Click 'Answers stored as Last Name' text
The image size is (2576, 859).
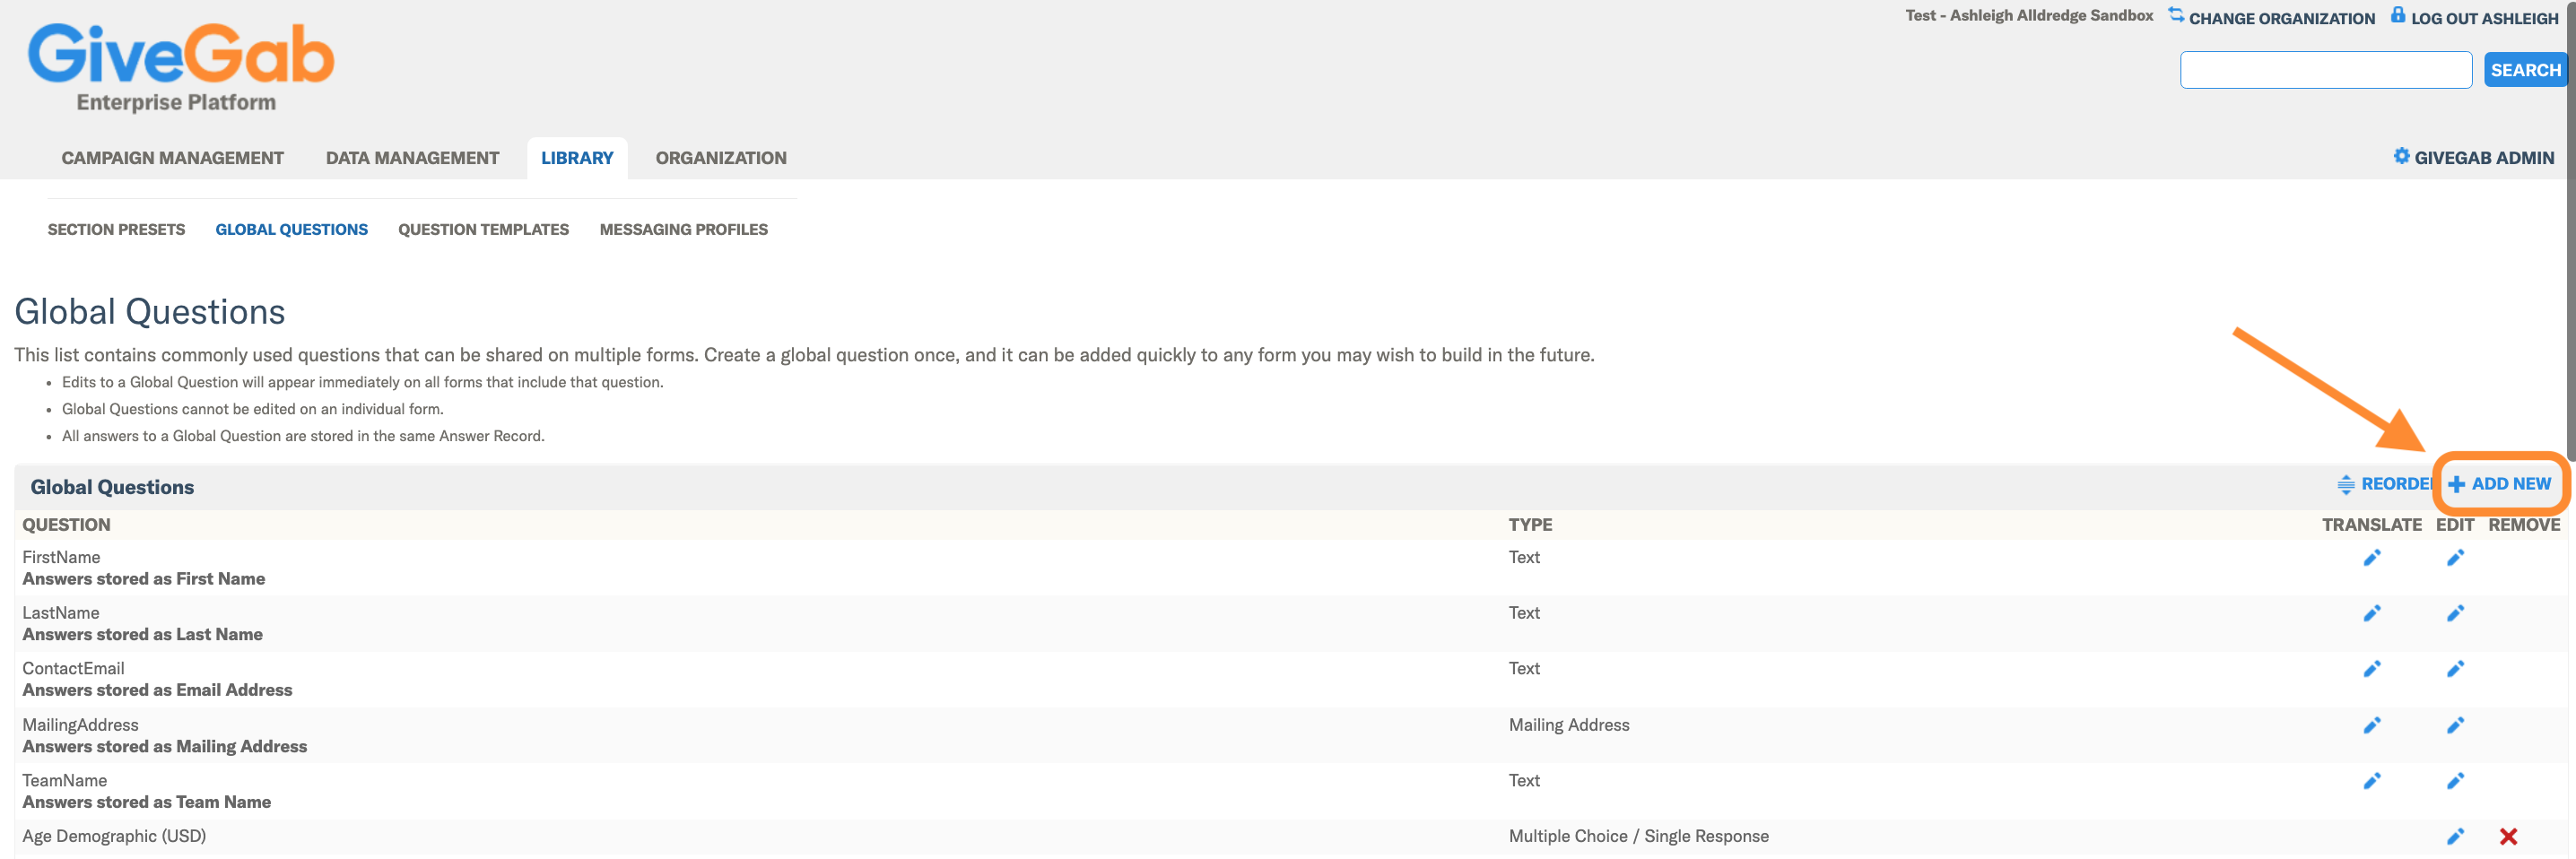click(142, 634)
